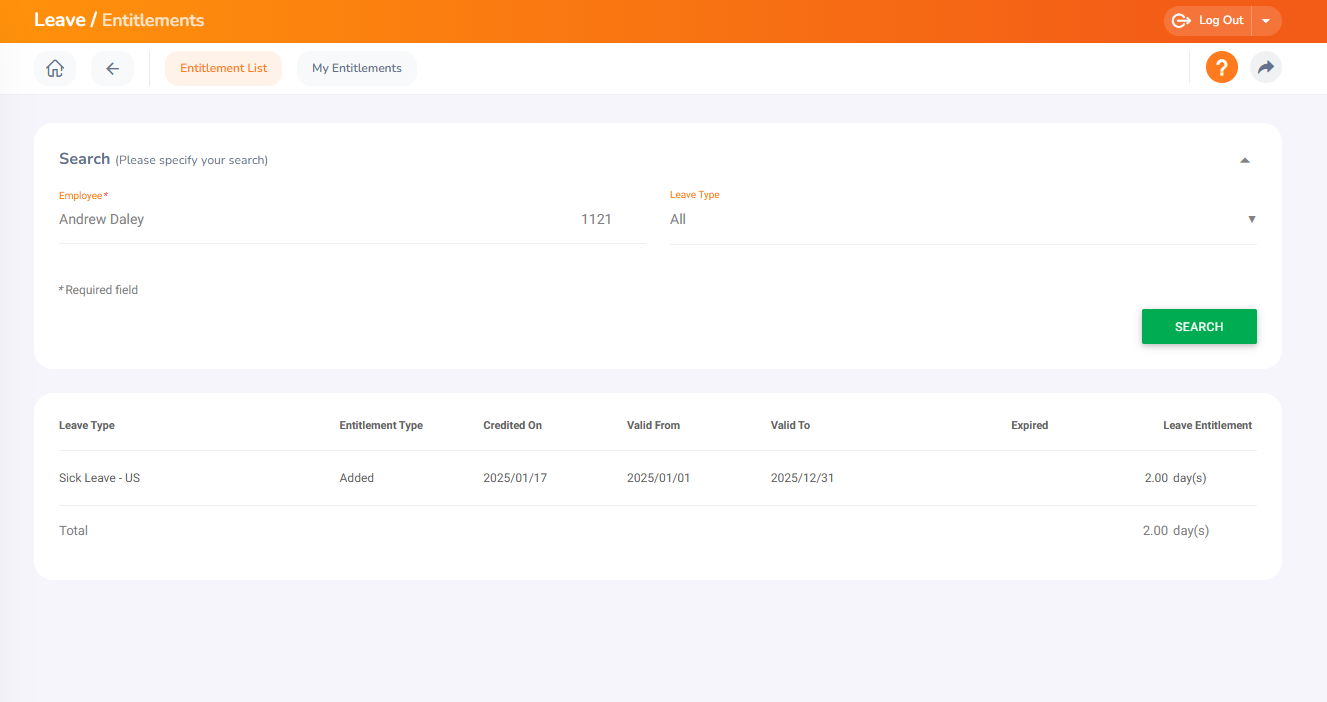Select the Entitlement List tab
1327x702 pixels.
click(223, 68)
